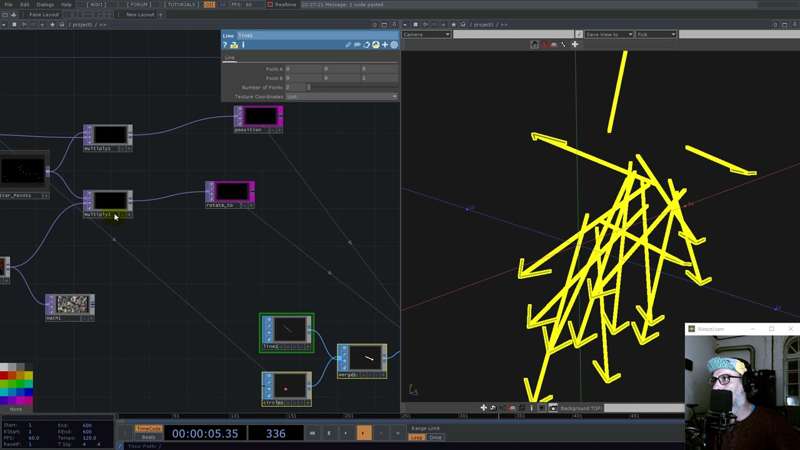Select the math1 node
800x450 pixels.
(70, 307)
